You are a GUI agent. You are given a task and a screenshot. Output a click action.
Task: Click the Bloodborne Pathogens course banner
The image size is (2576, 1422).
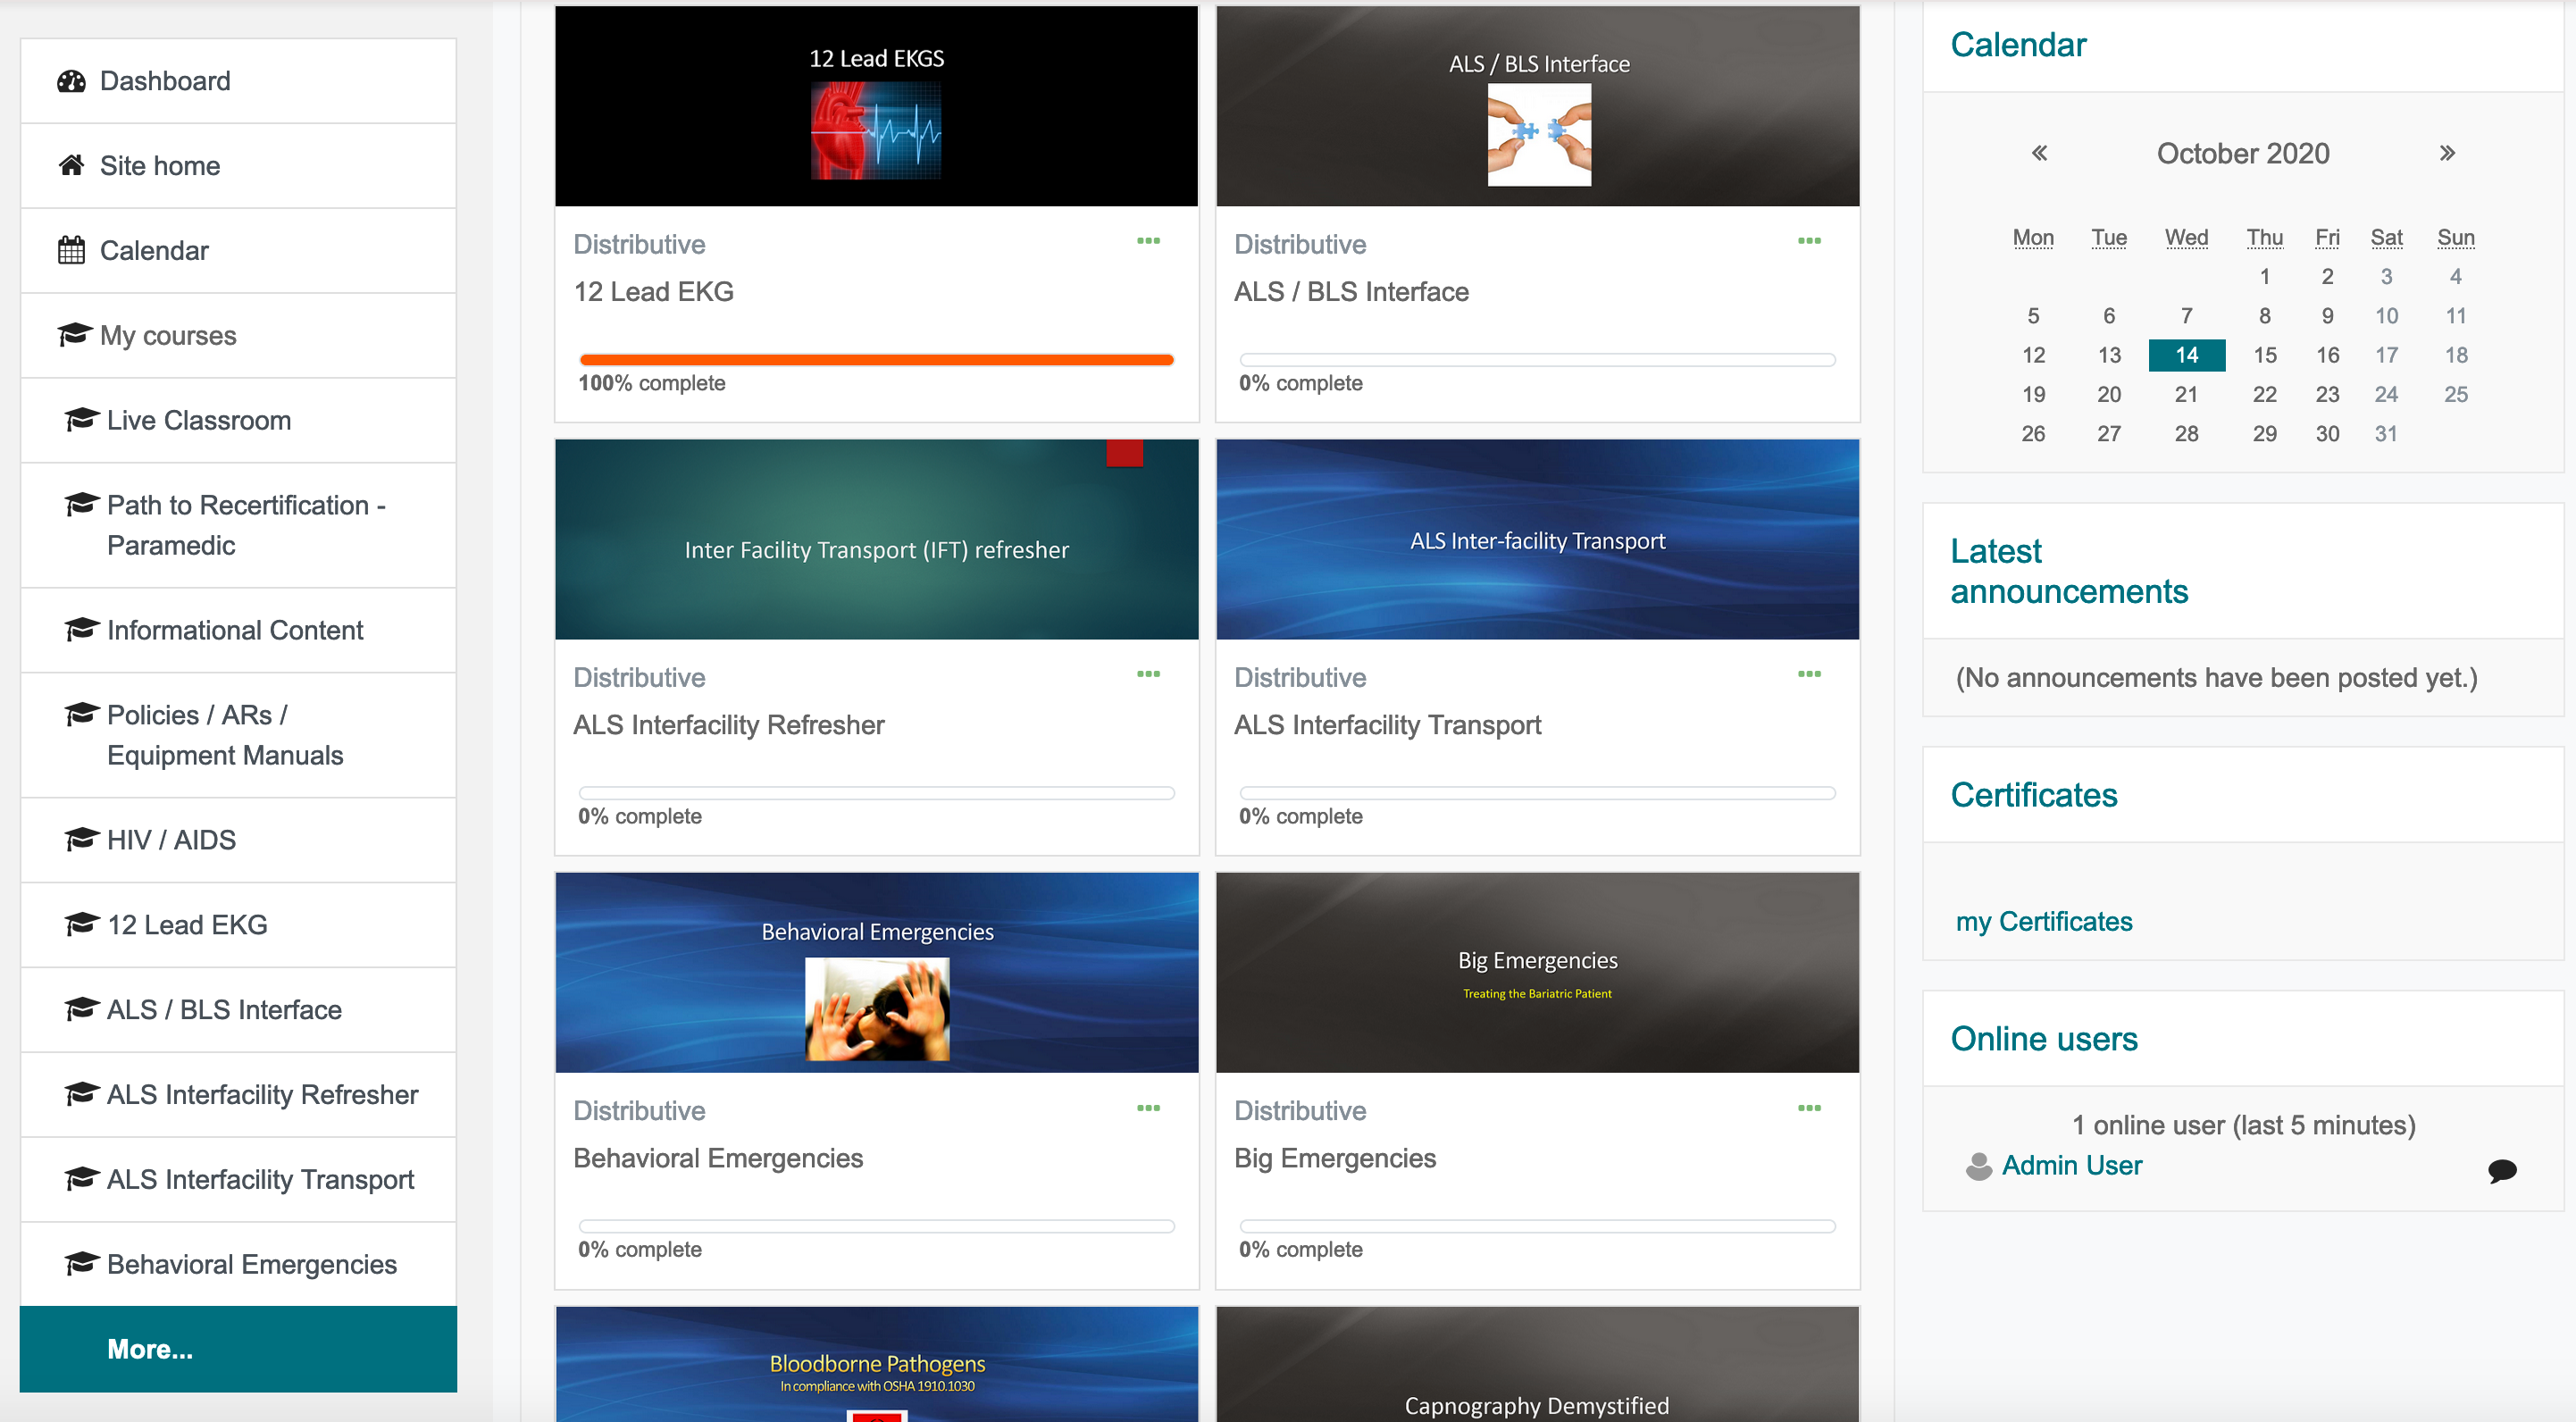876,1364
